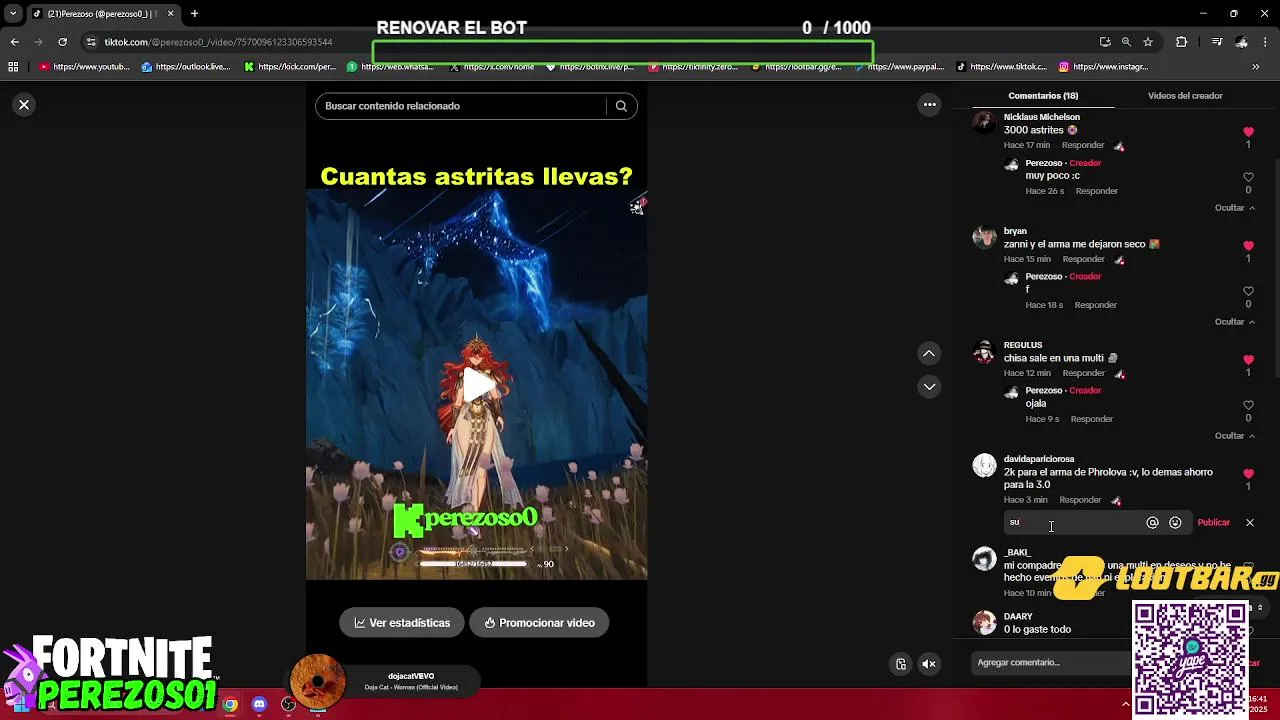Close the Perezoso TikTok tab
Viewport: 1280px width, 720px height.
tap(170, 14)
